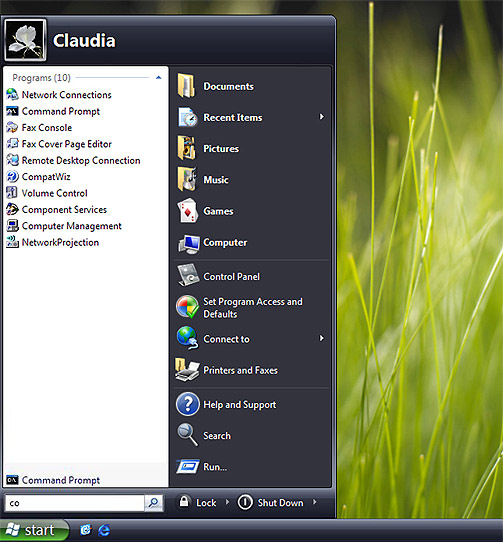The image size is (503, 542).
Task: Click the Help and Support question mark icon
Action: coord(187,404)
